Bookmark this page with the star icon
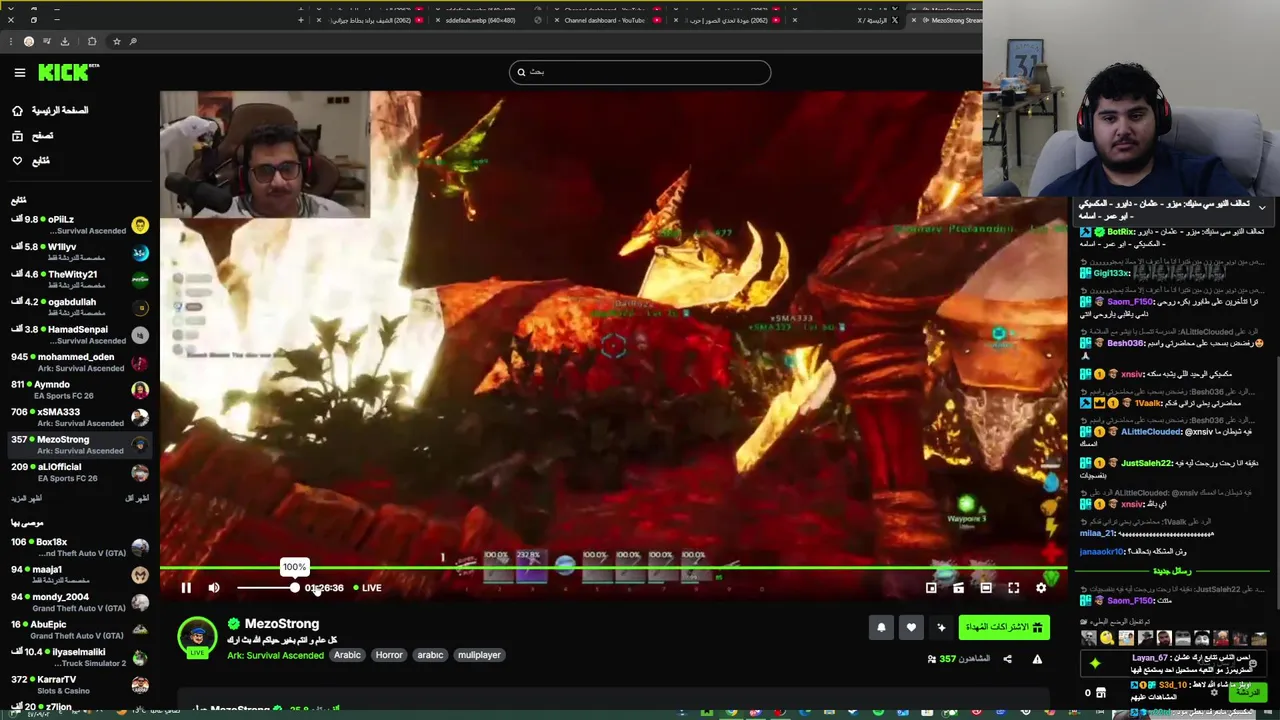 116,41
